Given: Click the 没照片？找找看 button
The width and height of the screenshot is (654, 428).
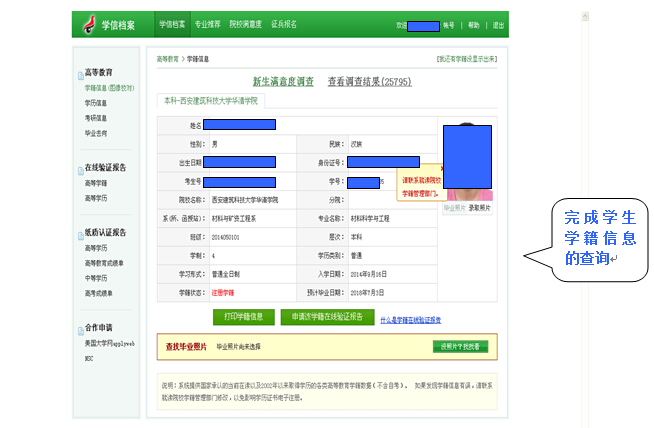Looking at the screenshot, I should click(460, 347).
